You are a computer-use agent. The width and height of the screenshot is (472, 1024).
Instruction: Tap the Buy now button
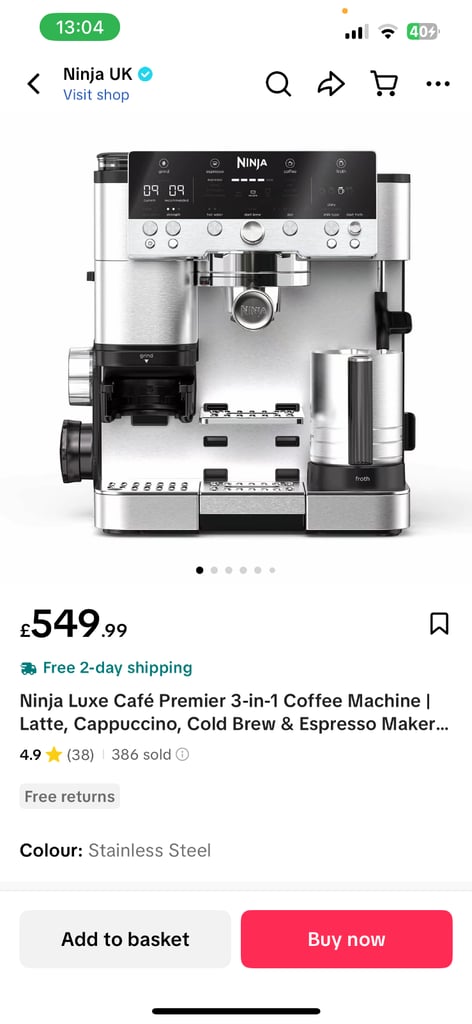point(347,939)
